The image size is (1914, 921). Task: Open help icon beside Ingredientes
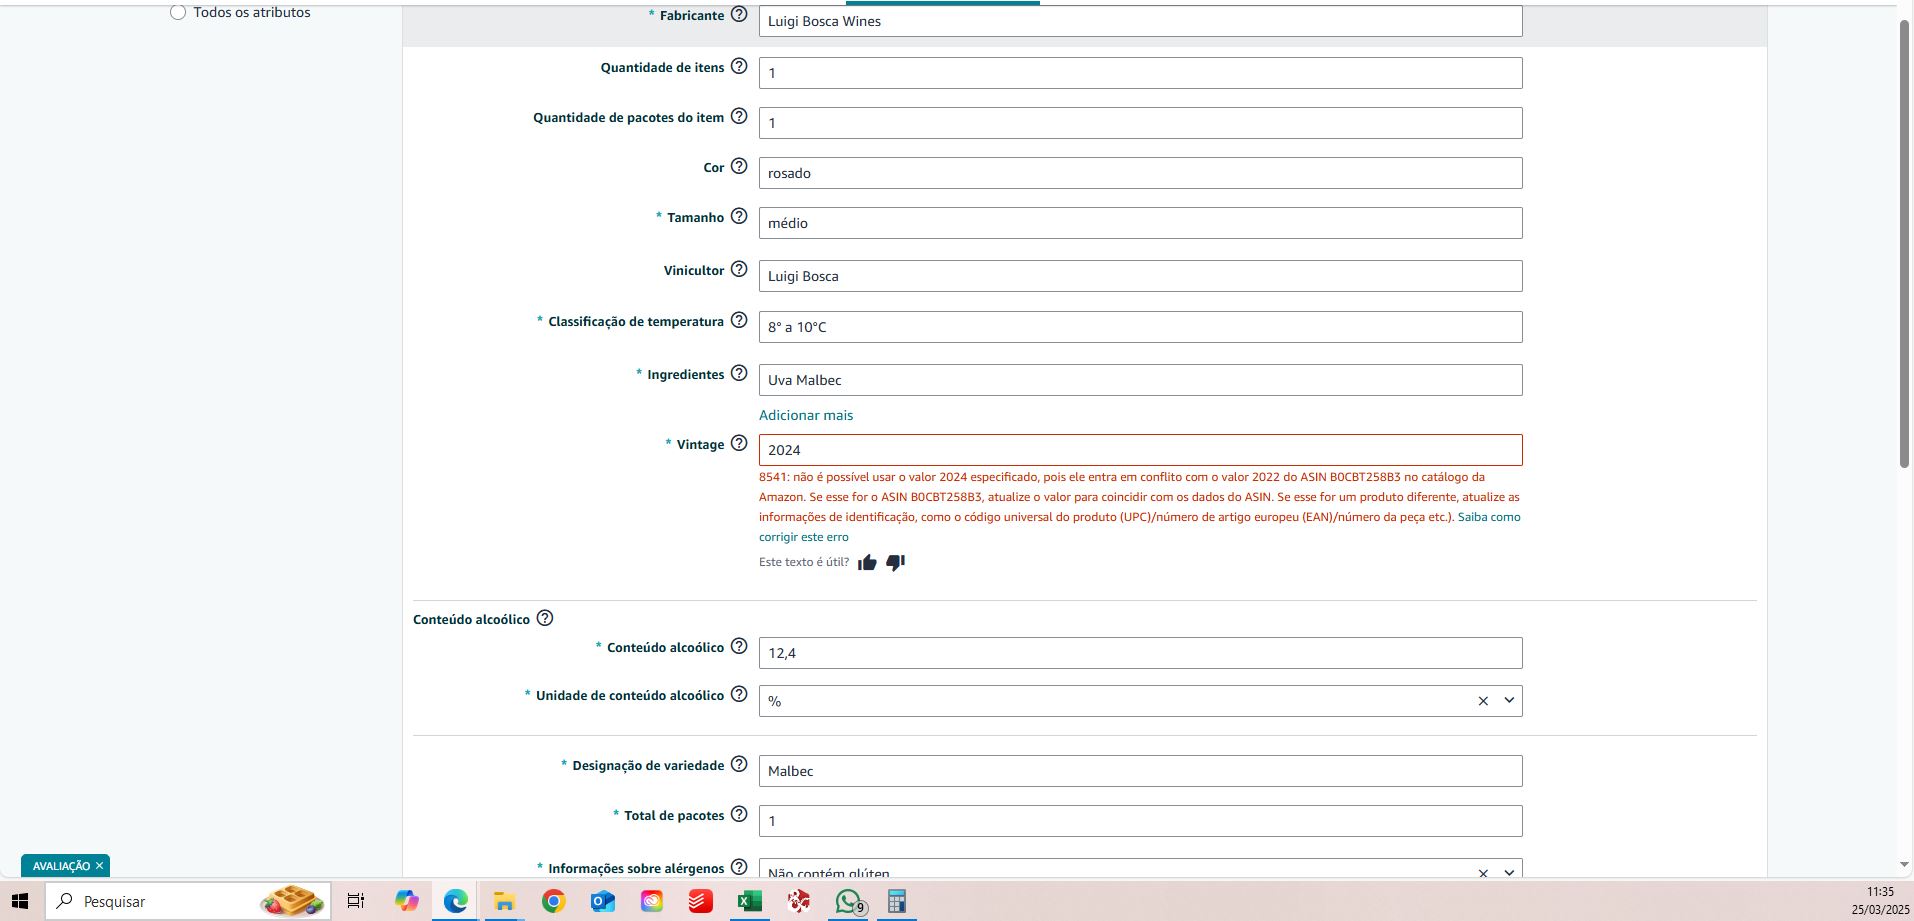[739, 373]
